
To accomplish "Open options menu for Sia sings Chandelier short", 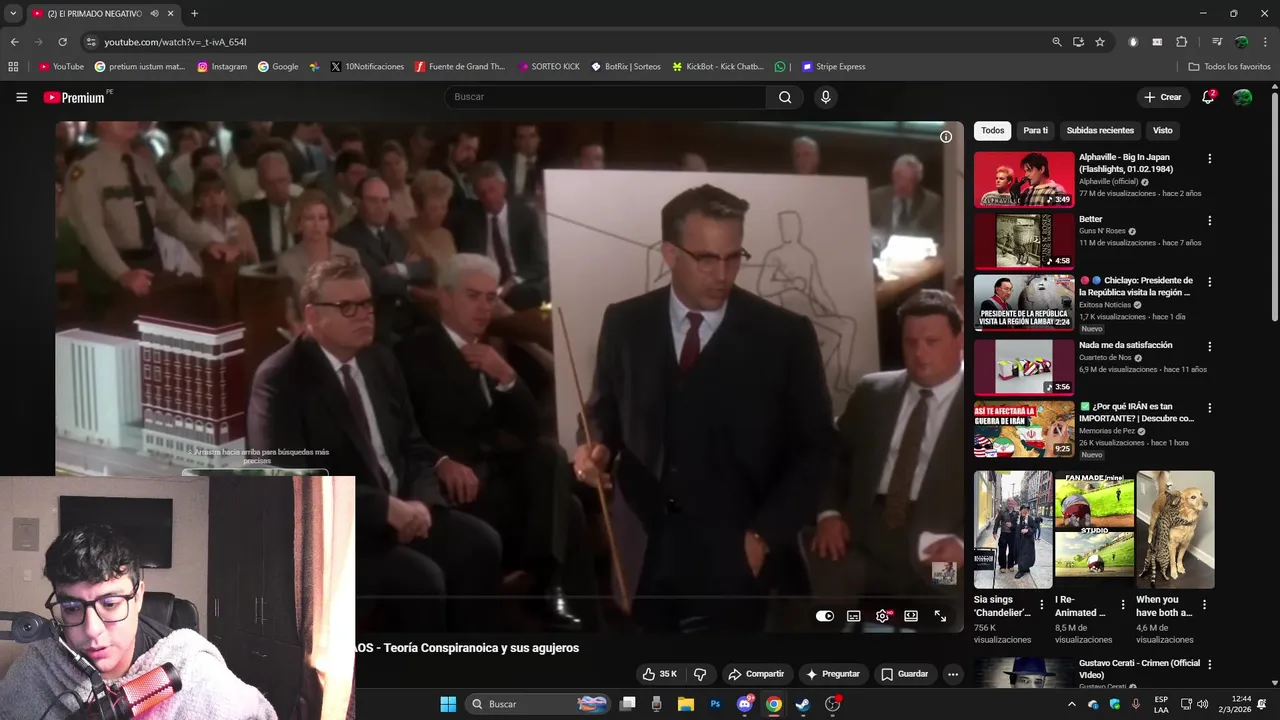I will point(1042,605).
